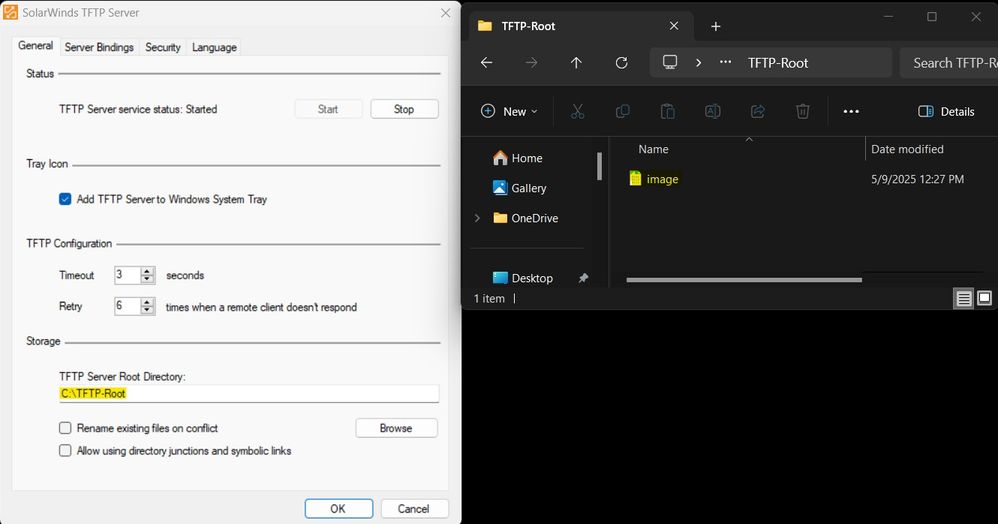Click the Cut scissors icon in Explorer toolbar
The height and width of the screenshot is (524, 998).
(577, 111)
